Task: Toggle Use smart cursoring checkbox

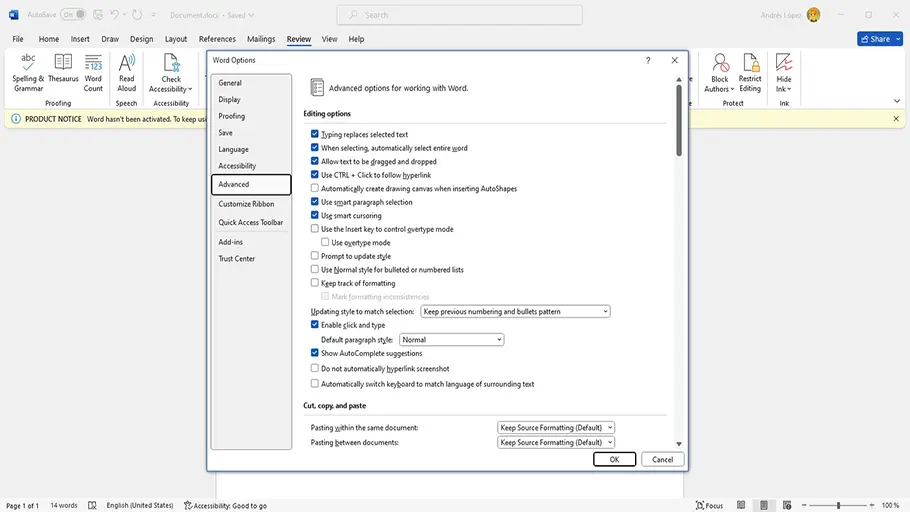Action: [315, 216]
